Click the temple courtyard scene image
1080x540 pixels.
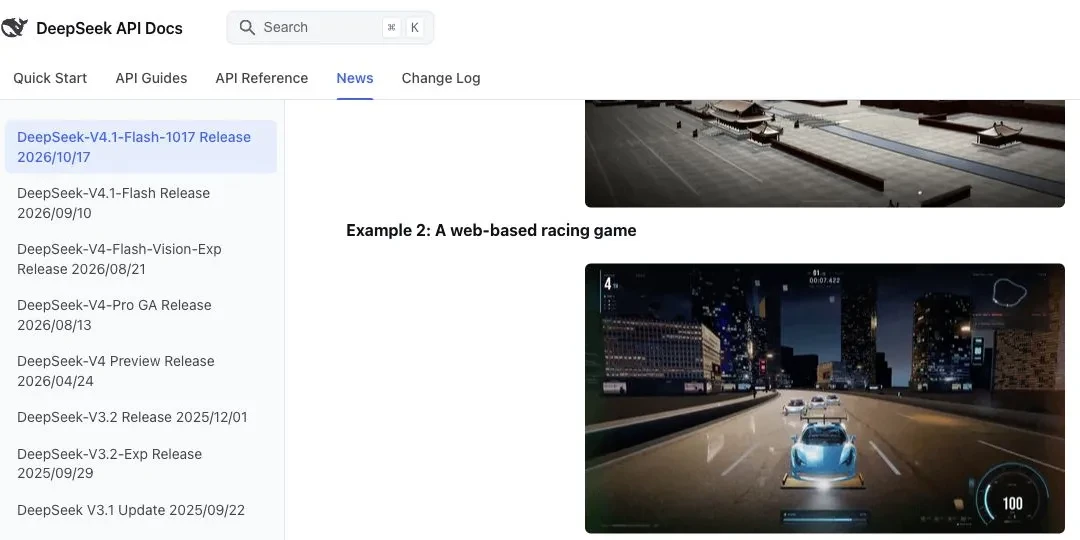(x=824, y=153)
